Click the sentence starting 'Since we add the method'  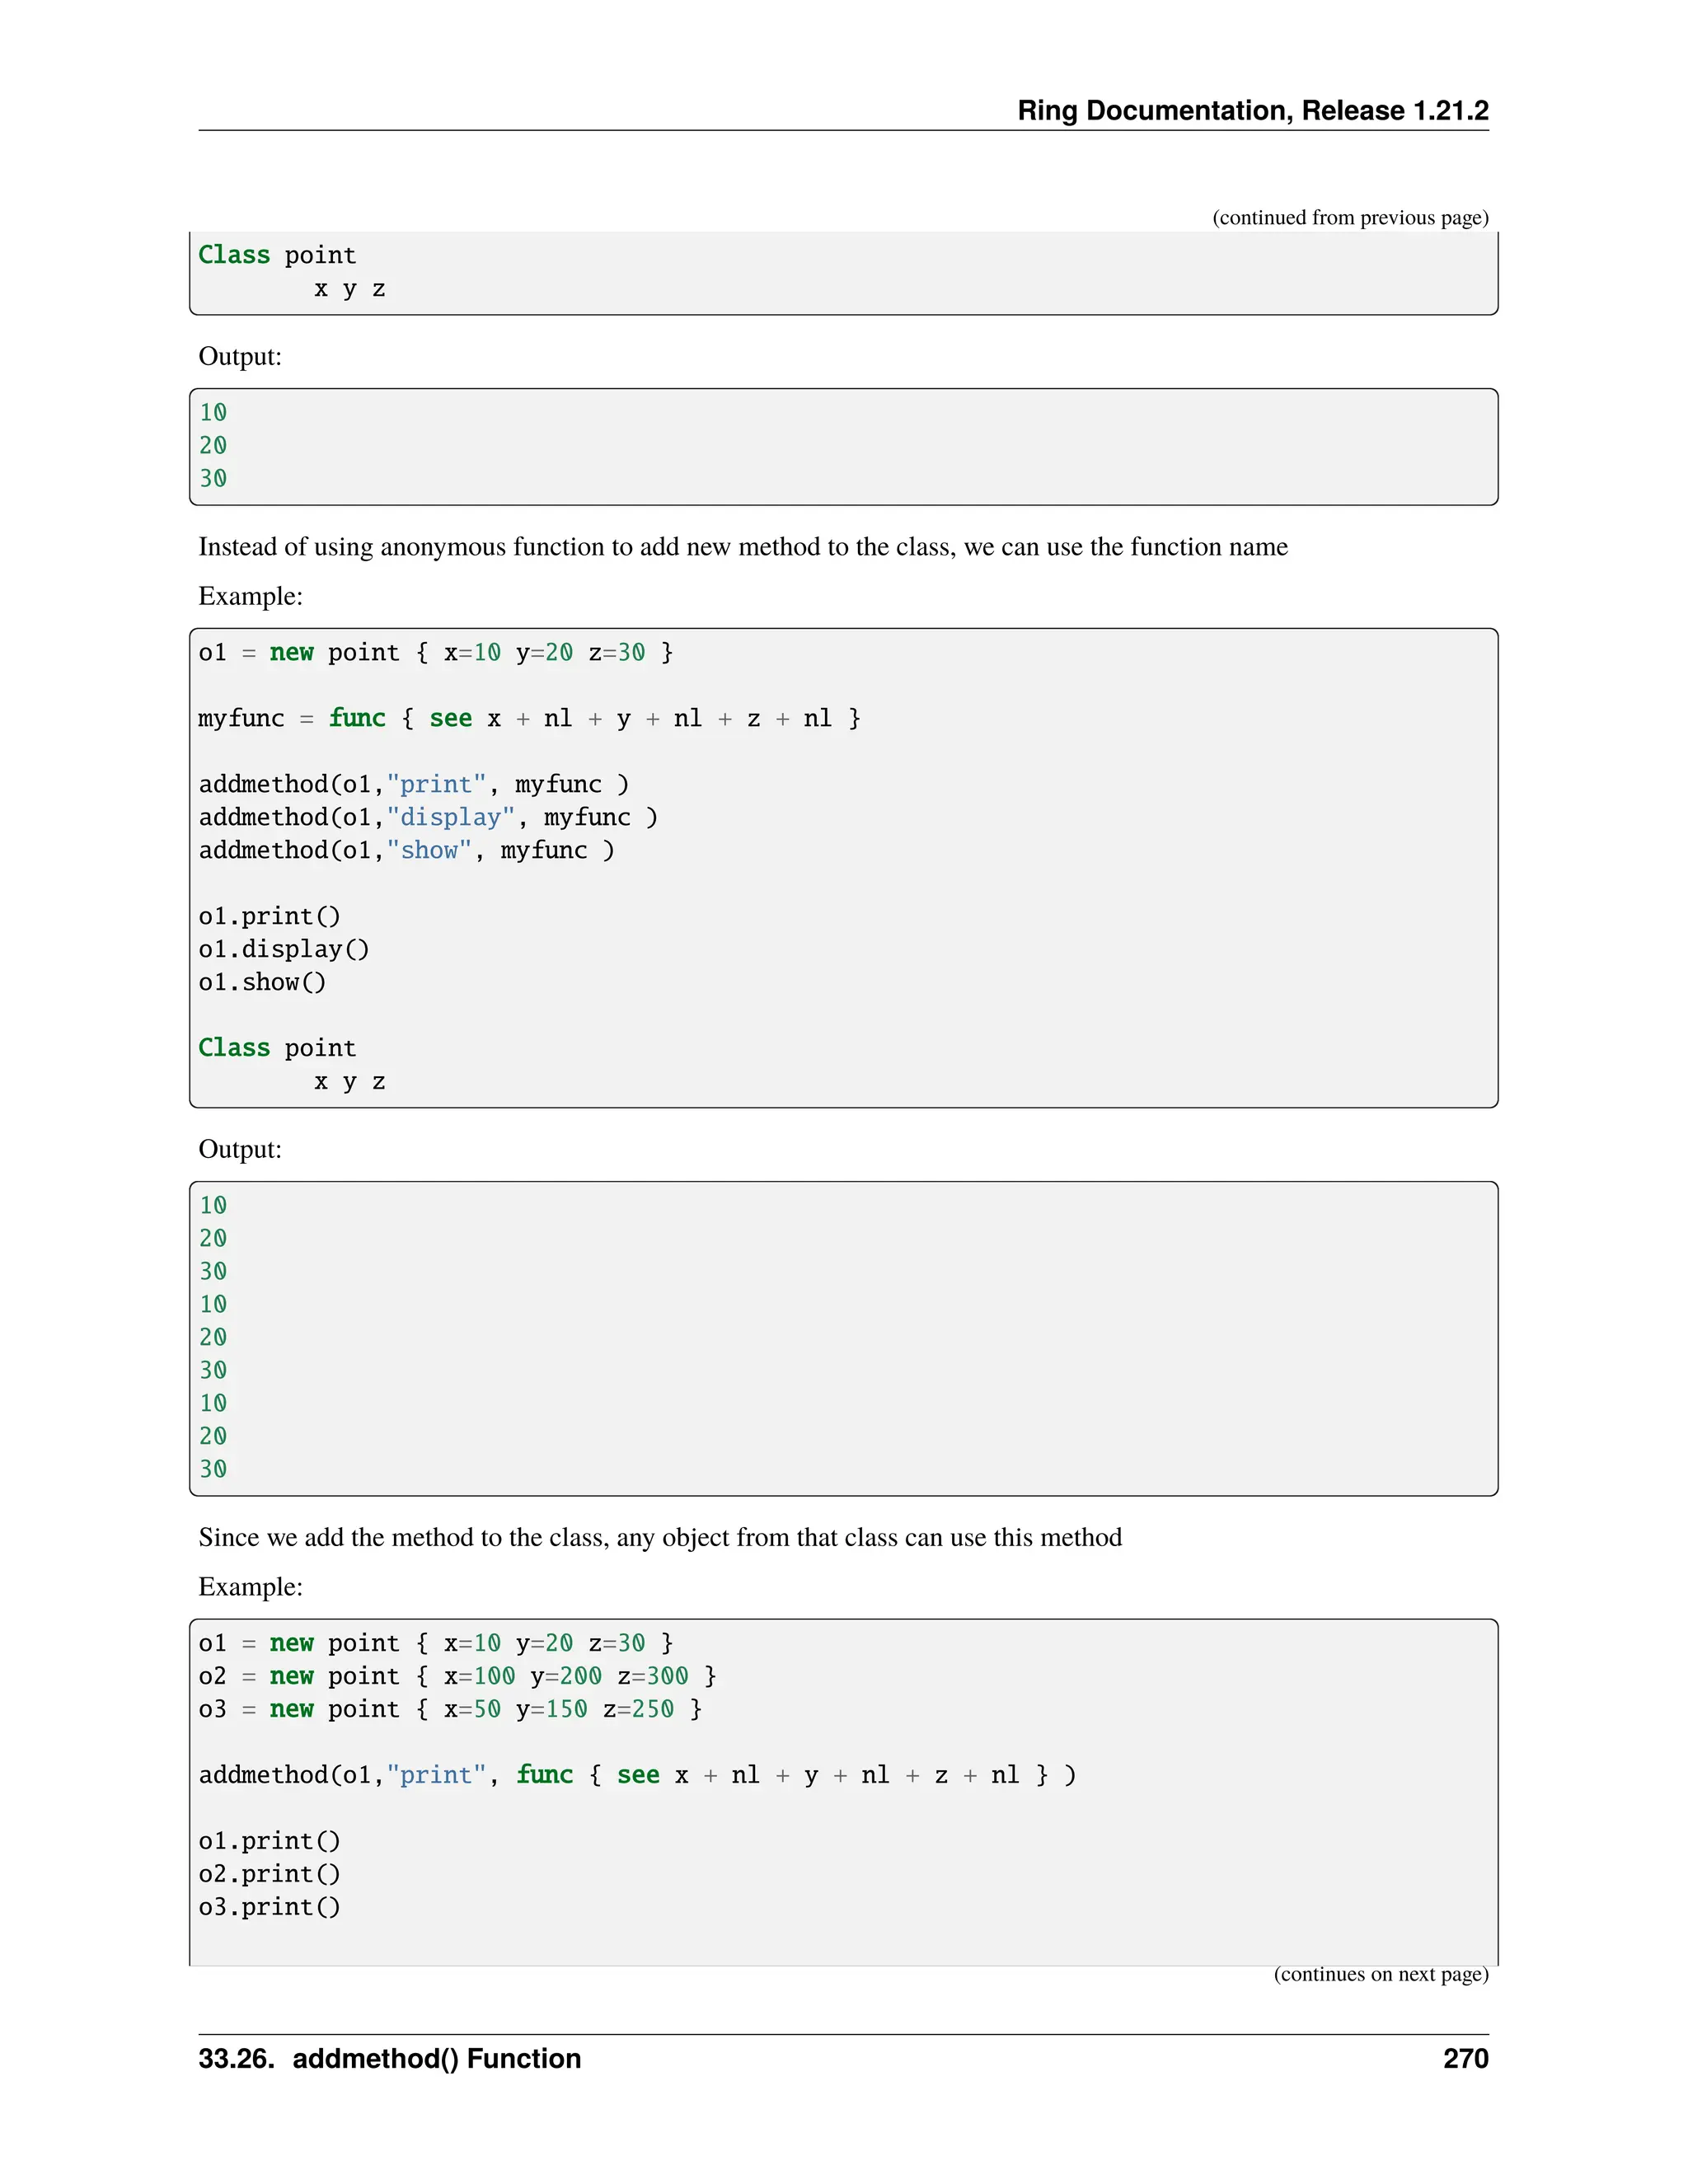tap(659, 1537)
